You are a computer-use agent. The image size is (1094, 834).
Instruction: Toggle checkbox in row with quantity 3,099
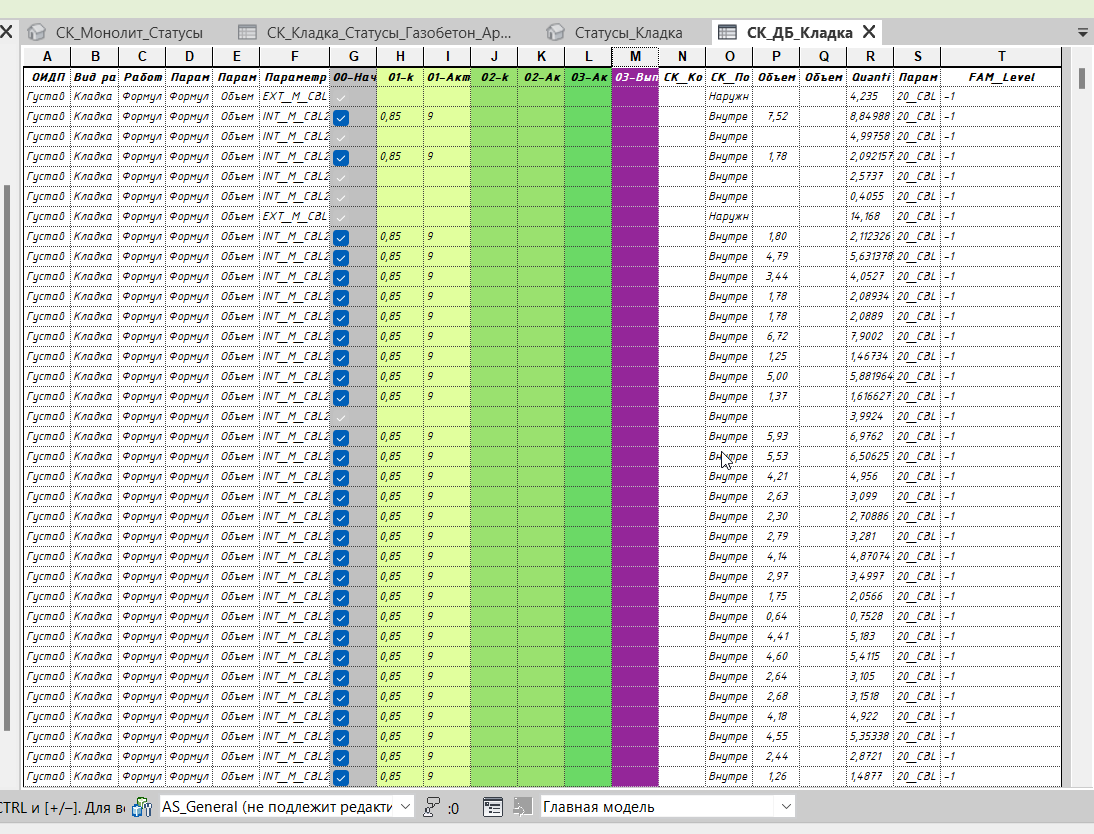pyautogui.click(x=340, y=497)
